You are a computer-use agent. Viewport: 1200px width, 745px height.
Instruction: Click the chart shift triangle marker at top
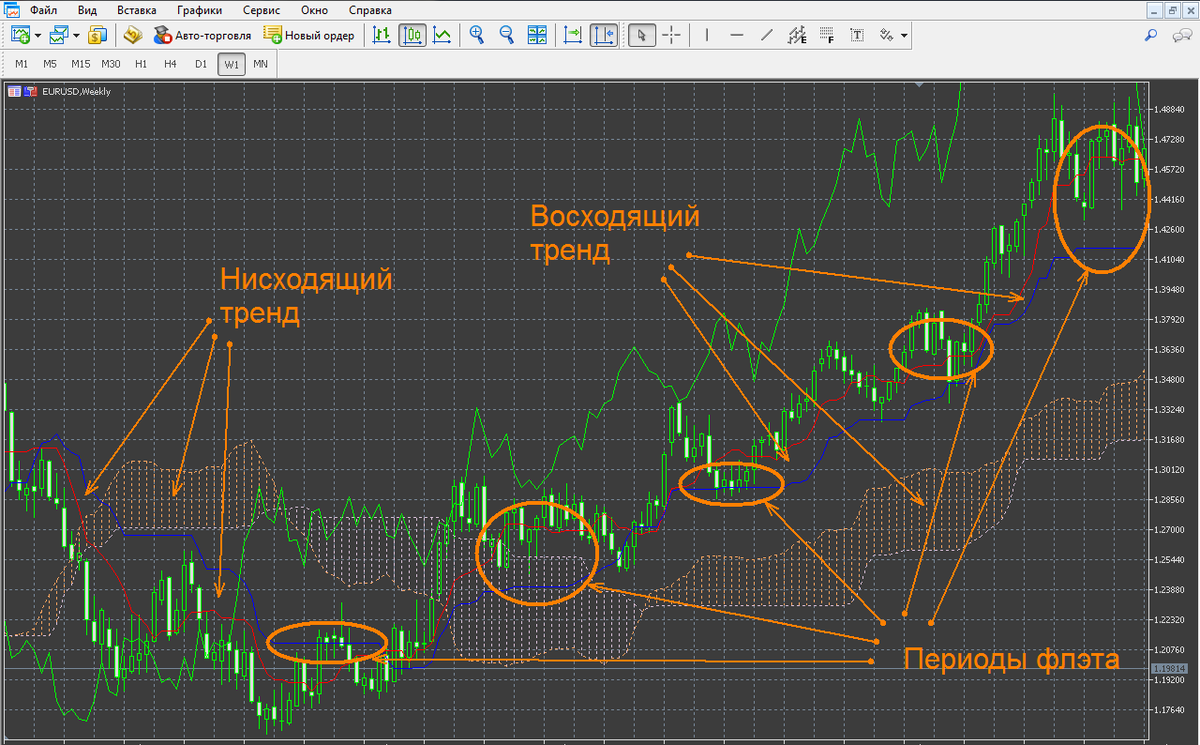(918, 87)
